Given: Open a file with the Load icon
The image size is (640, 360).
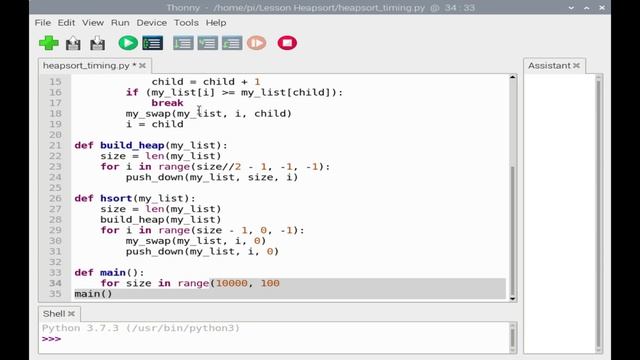Looking at the screenshot, I should pos(73,43).
